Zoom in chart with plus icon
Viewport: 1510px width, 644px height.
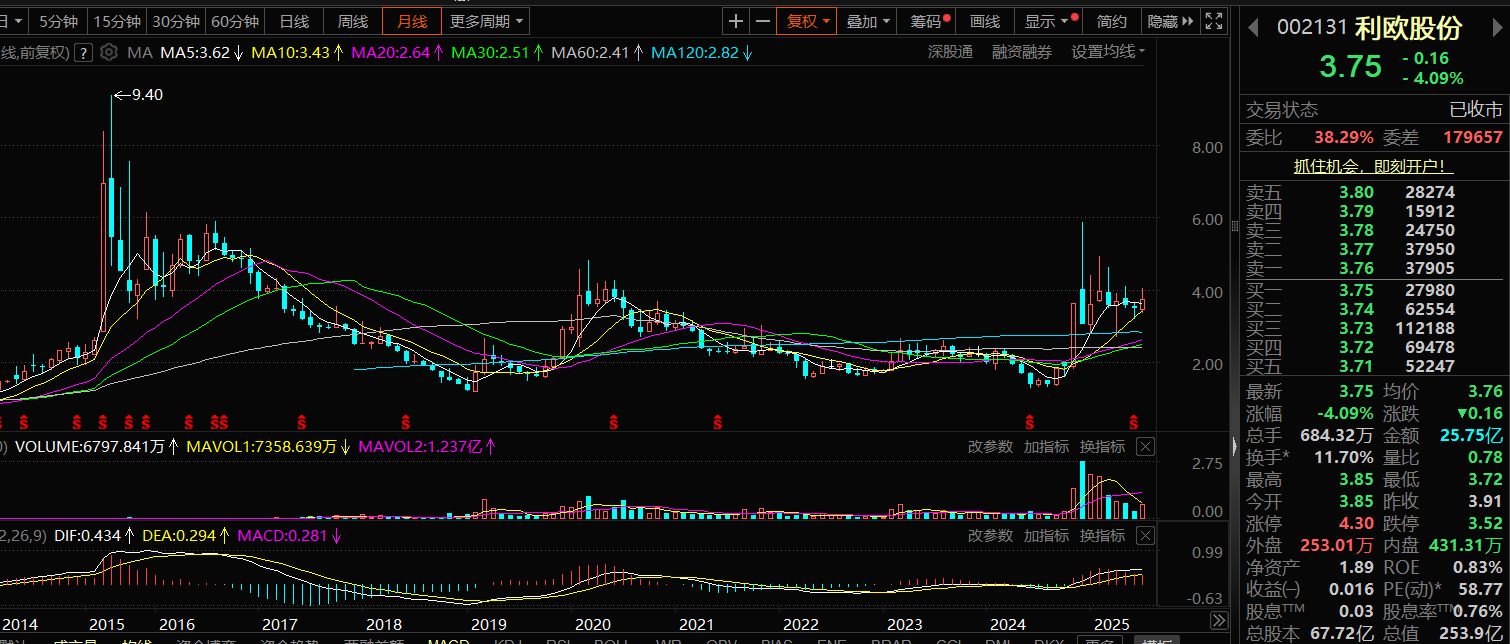pyautogui.click(x=736, y=21)
